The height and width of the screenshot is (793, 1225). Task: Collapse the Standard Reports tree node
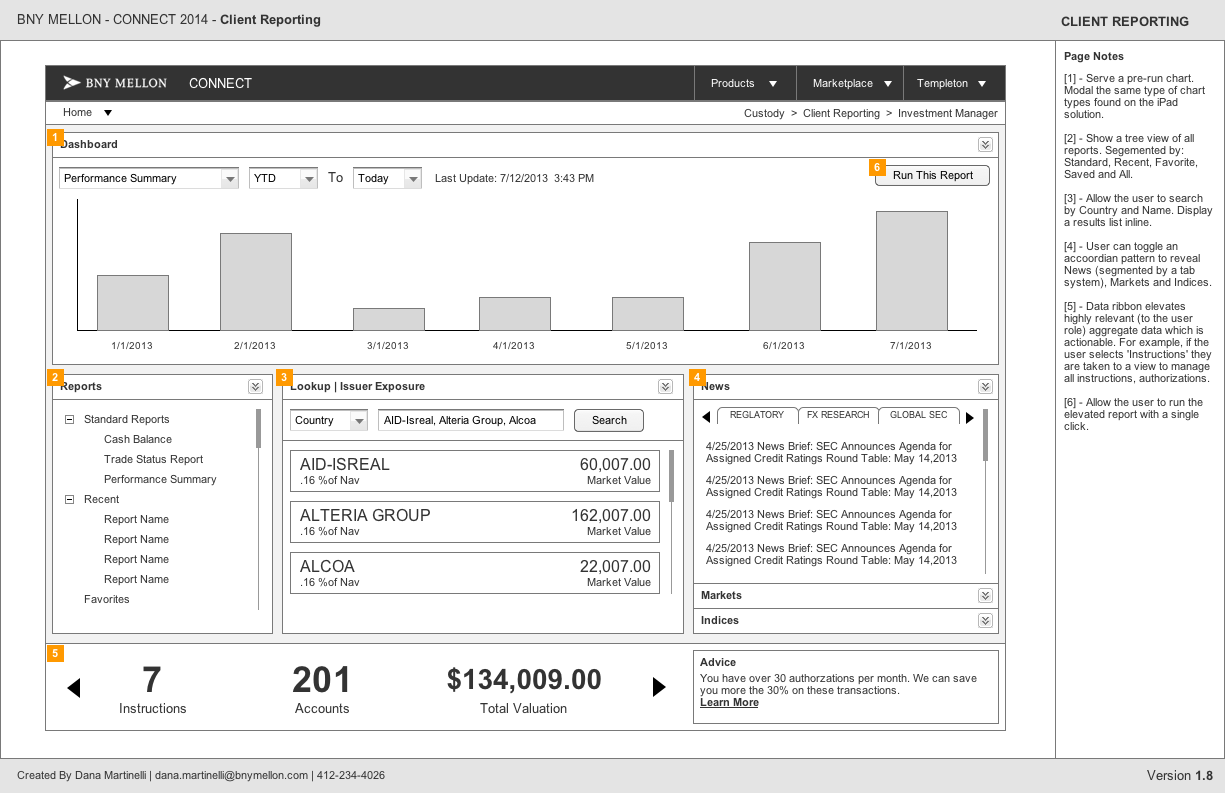(x=69, y=420)
